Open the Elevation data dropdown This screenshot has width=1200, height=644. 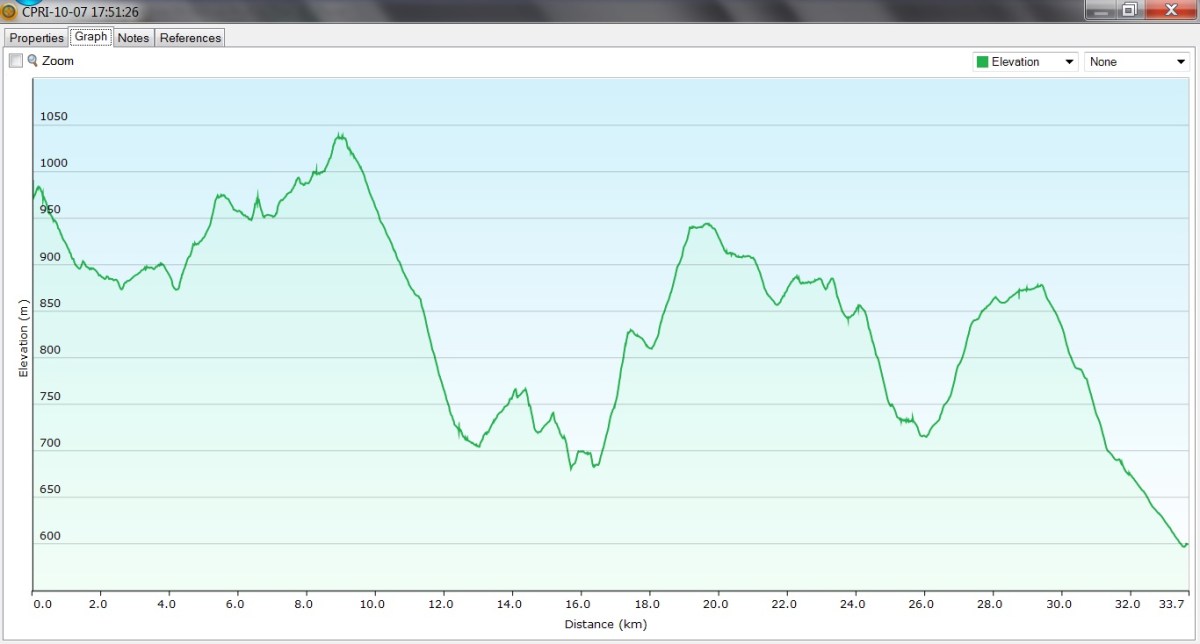click(x=1024, y=62)
